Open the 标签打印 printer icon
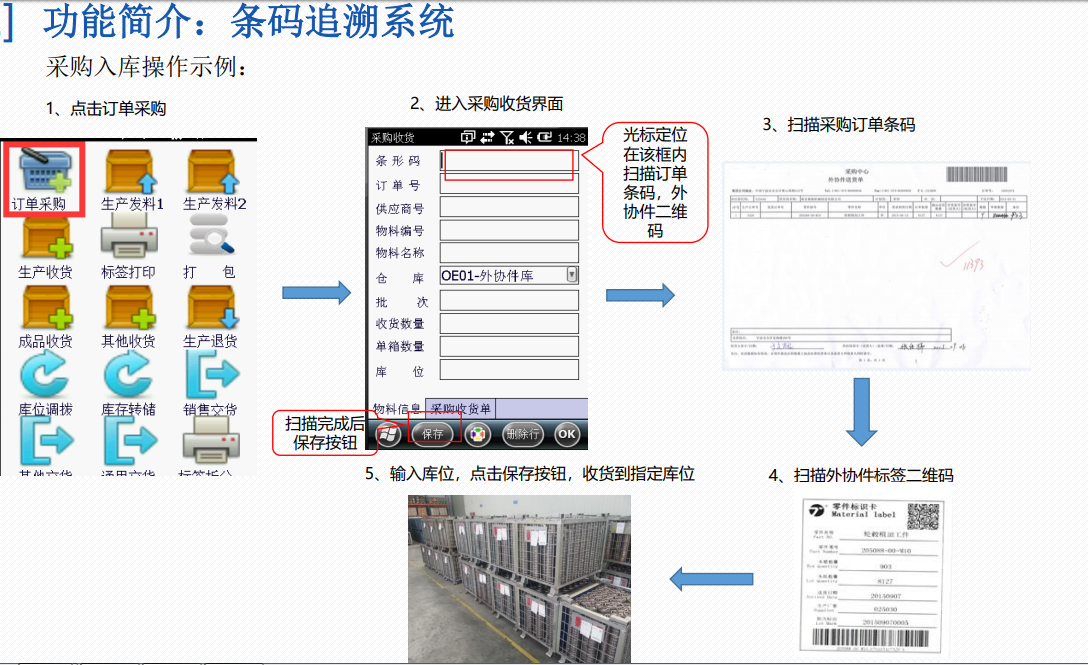This screenshot has height=665, width=1088. (129, 236)
